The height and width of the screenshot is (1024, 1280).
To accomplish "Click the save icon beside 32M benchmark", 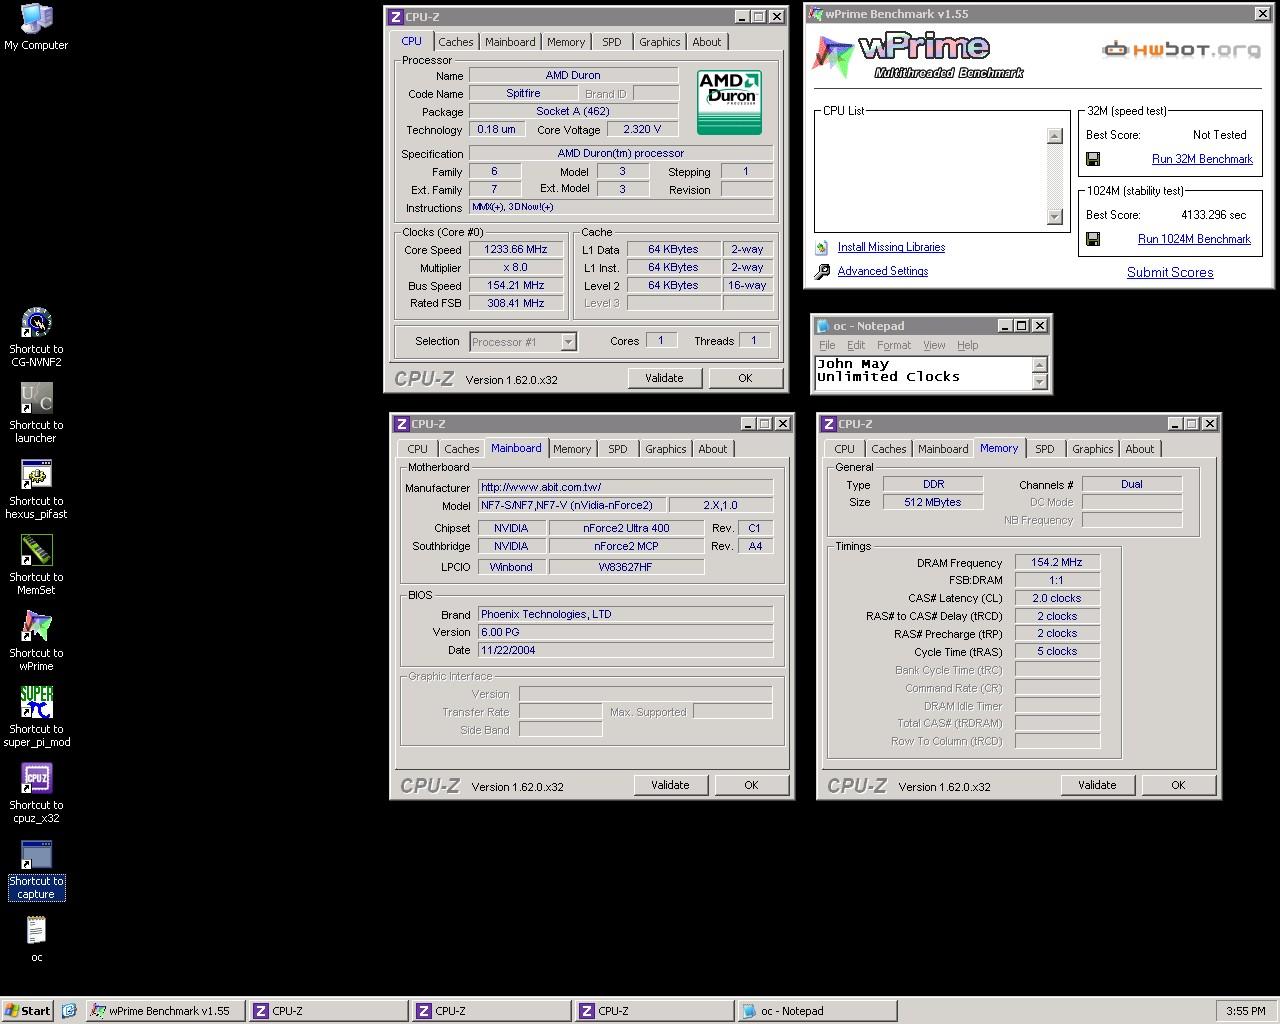I will (1093, 159).
